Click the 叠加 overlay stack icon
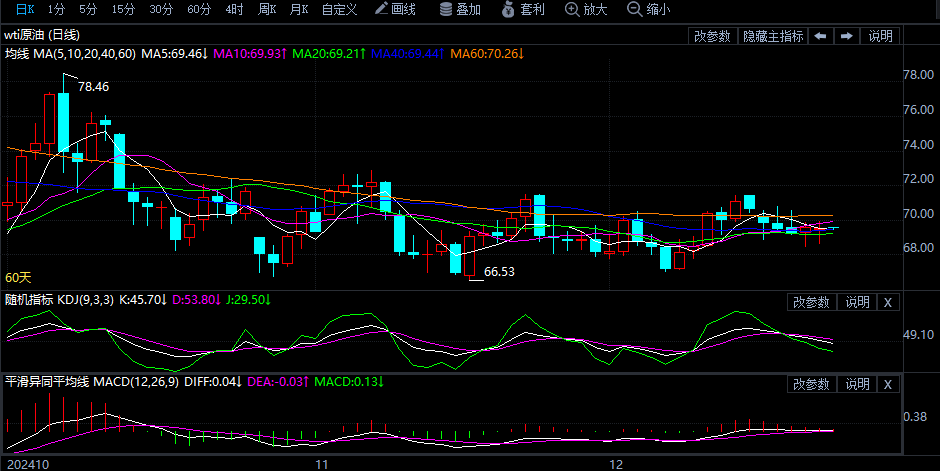 (x=460, y=10)
